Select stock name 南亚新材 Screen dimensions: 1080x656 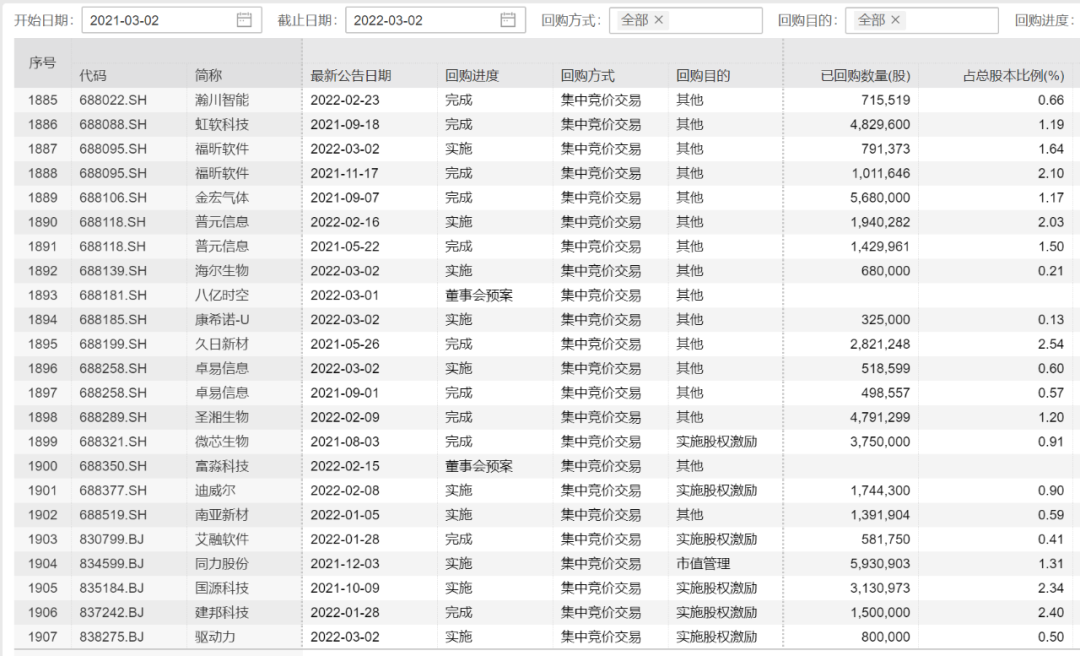(x=222, y=515)
